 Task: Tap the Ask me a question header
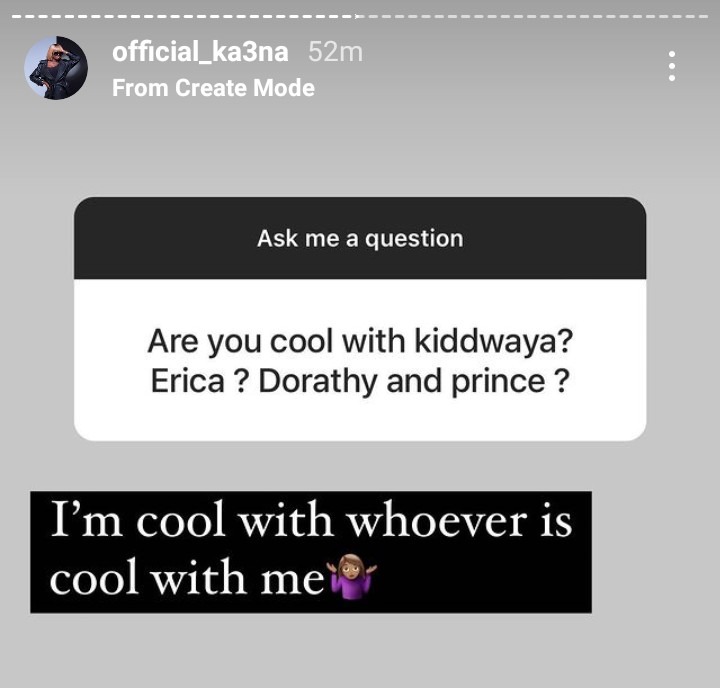click(x=360, y=238)
